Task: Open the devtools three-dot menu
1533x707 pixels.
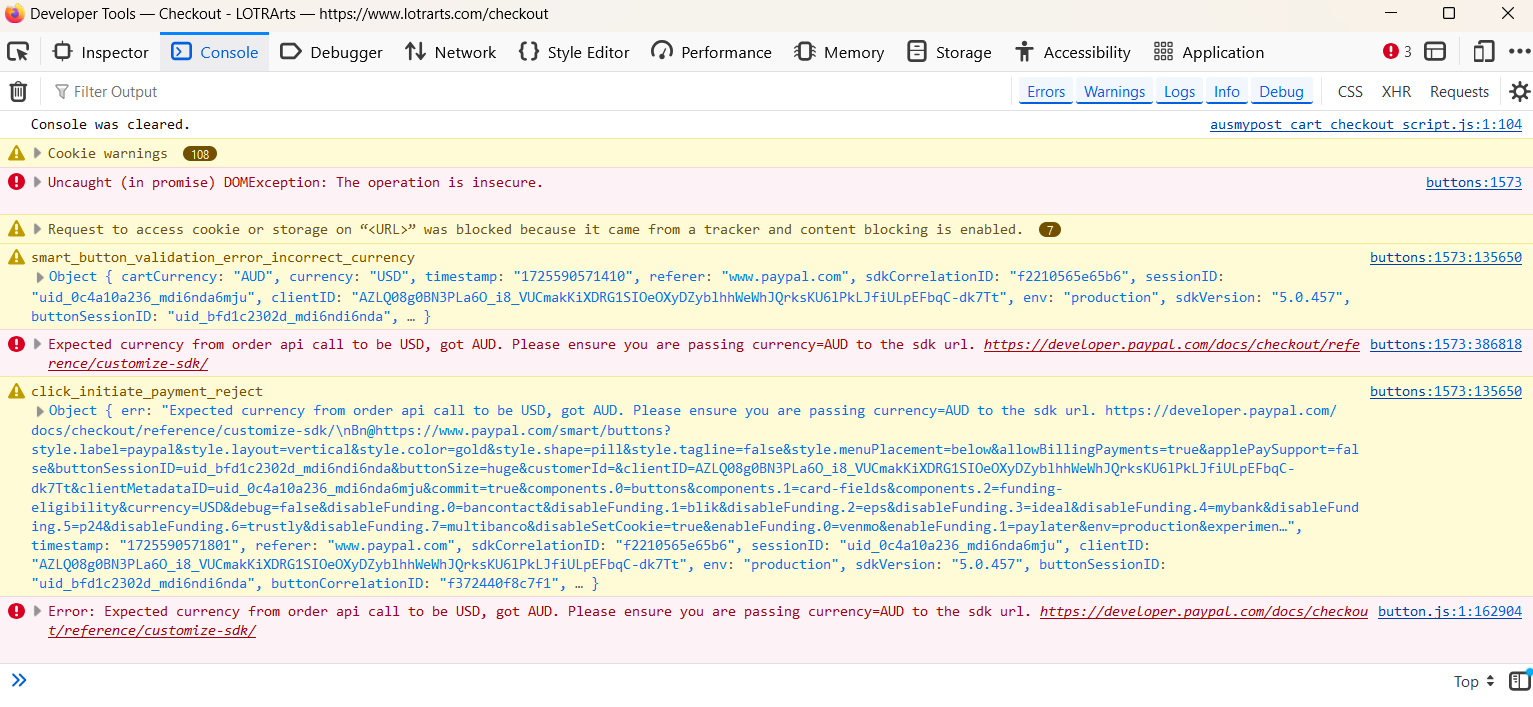Action: pos(1522,52)
